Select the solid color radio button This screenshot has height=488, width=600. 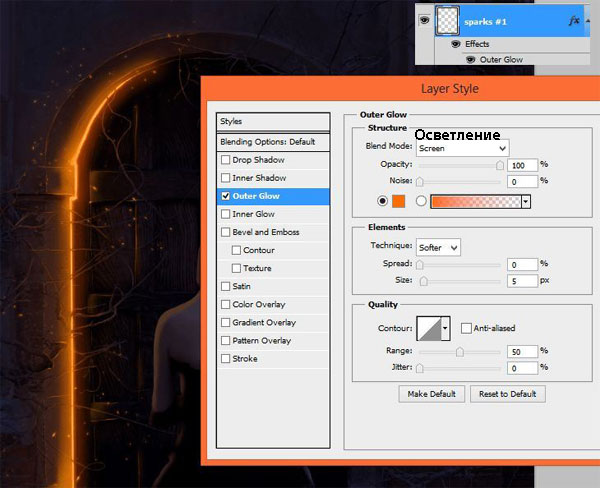coord(382,201)
